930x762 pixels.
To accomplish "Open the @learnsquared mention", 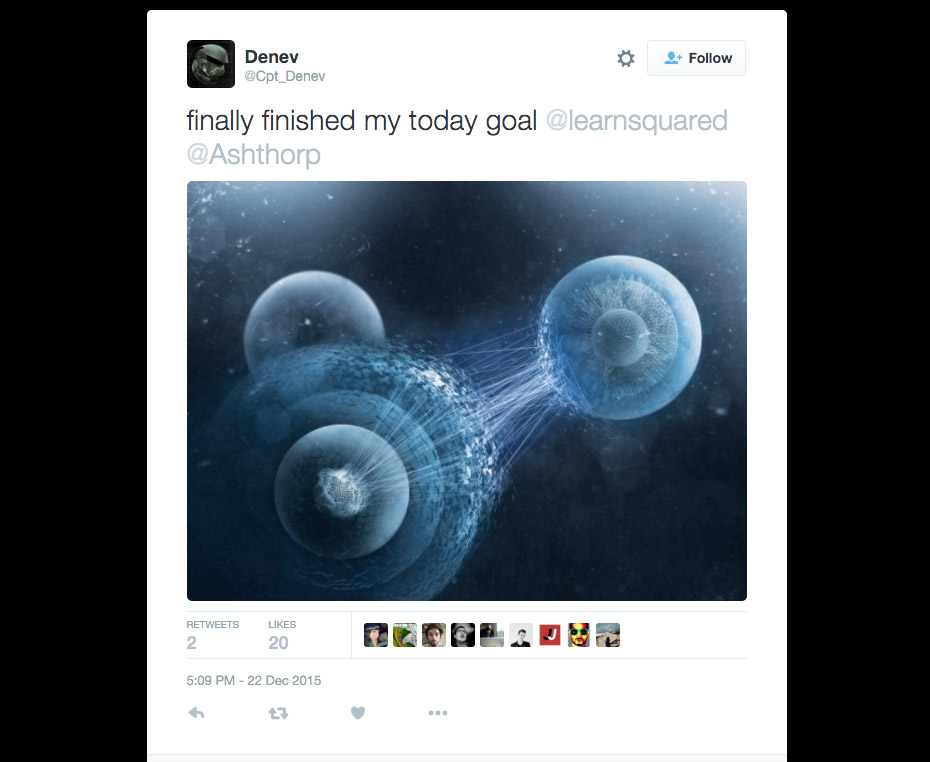I will click(x=636, y=120).
